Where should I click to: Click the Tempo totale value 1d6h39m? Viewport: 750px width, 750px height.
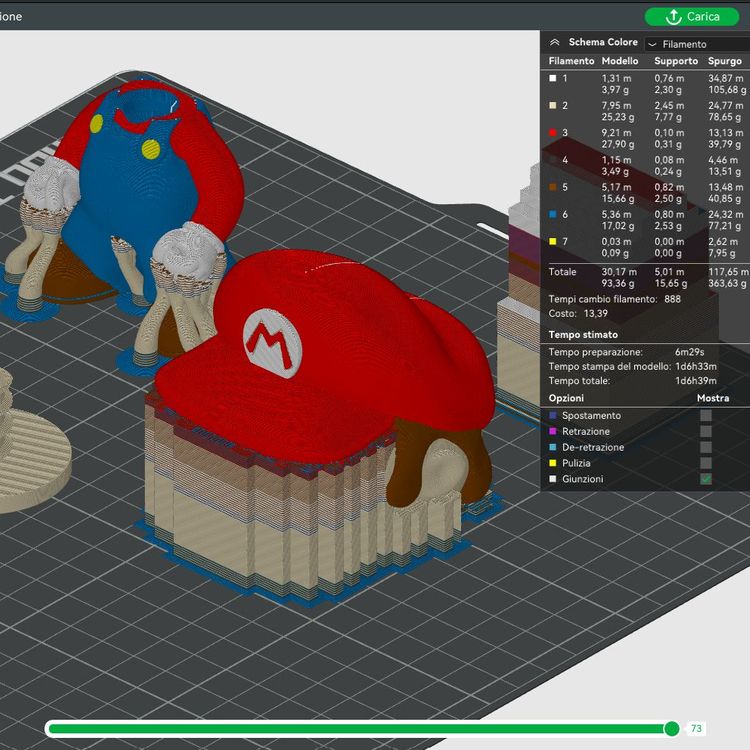pyautogui.click(x=695, y=381)
